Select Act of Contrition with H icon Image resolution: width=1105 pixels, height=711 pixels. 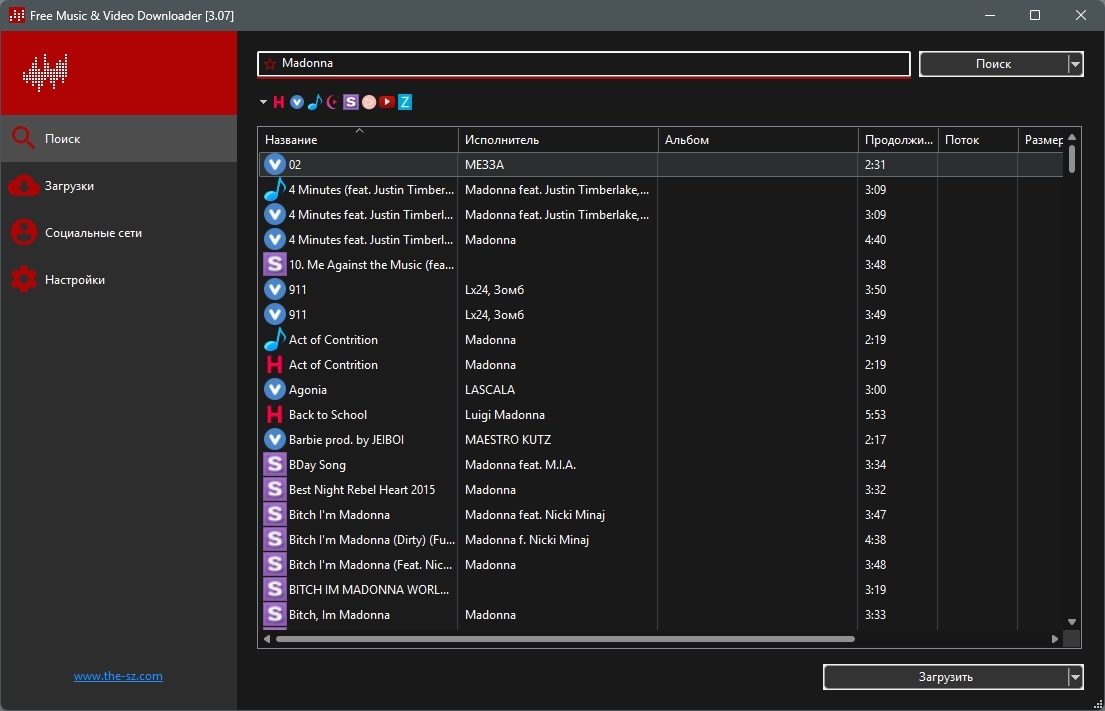point(333,365)
